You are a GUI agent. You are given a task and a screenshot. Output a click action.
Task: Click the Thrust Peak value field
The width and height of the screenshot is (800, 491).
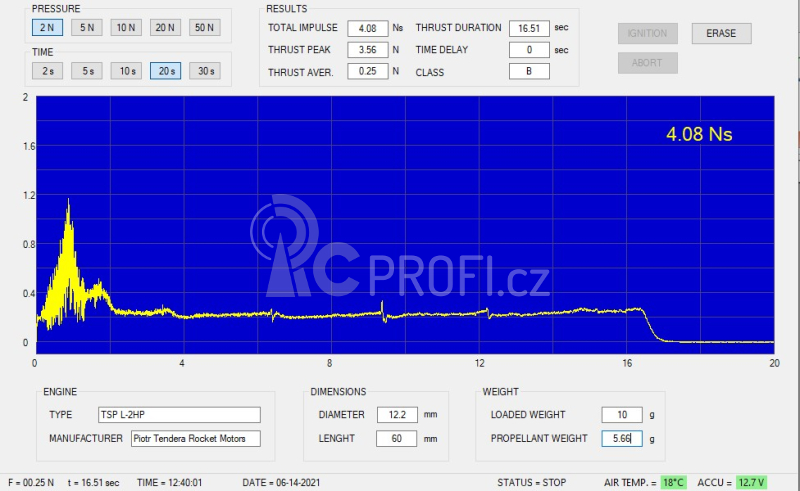[x=367, y=50]
